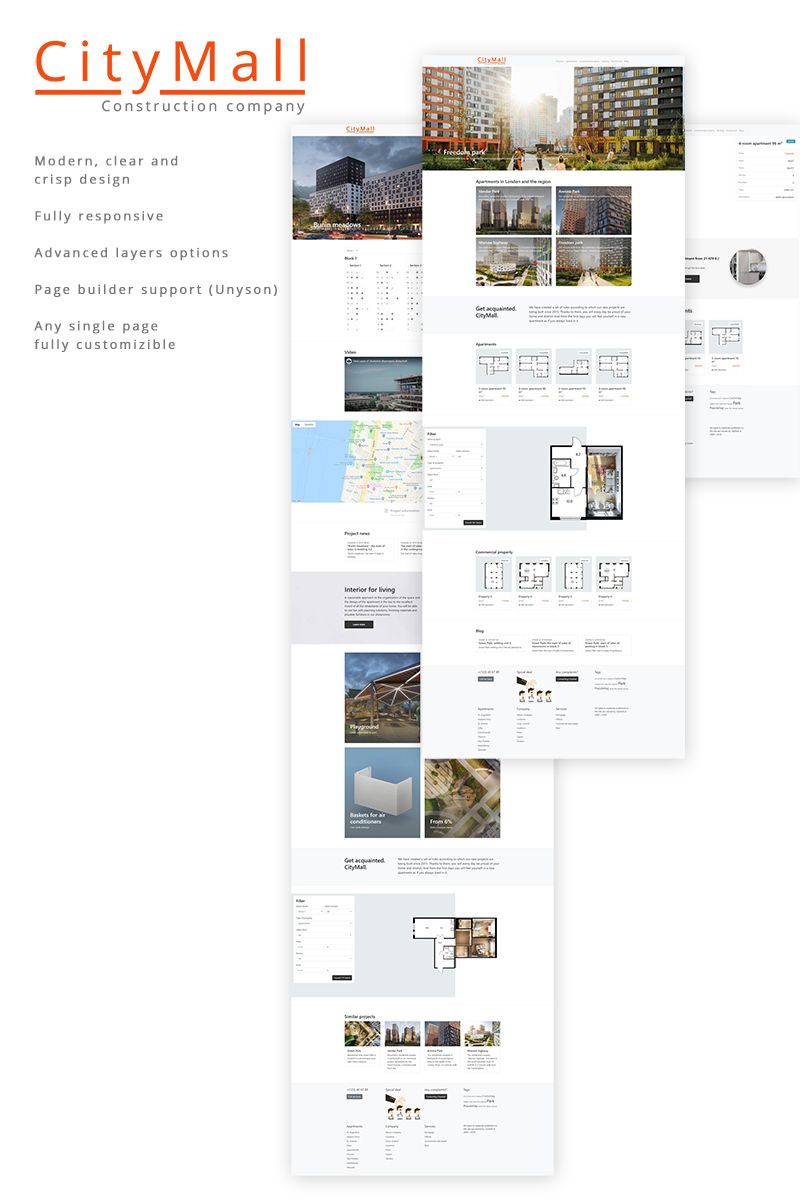Open the Baskets for air conditioners card
The width and height of the screenshot is (800, 1200).
point(382,792)
